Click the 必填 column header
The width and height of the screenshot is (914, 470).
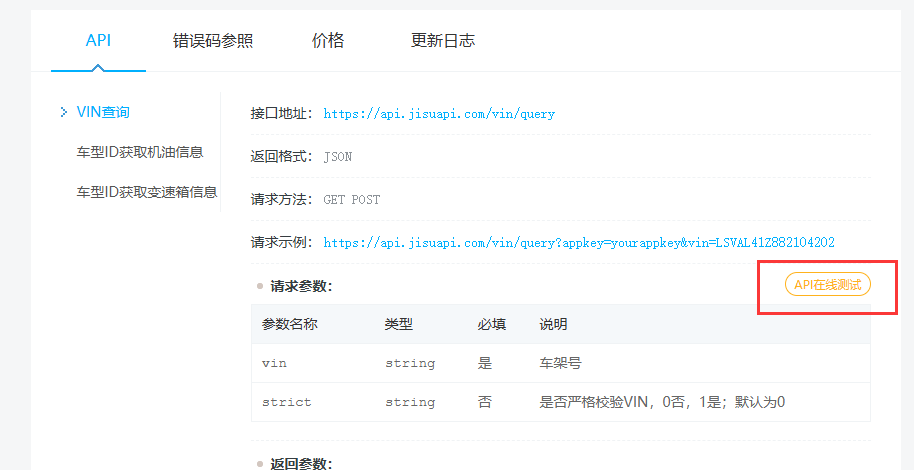tap(491, 324)
